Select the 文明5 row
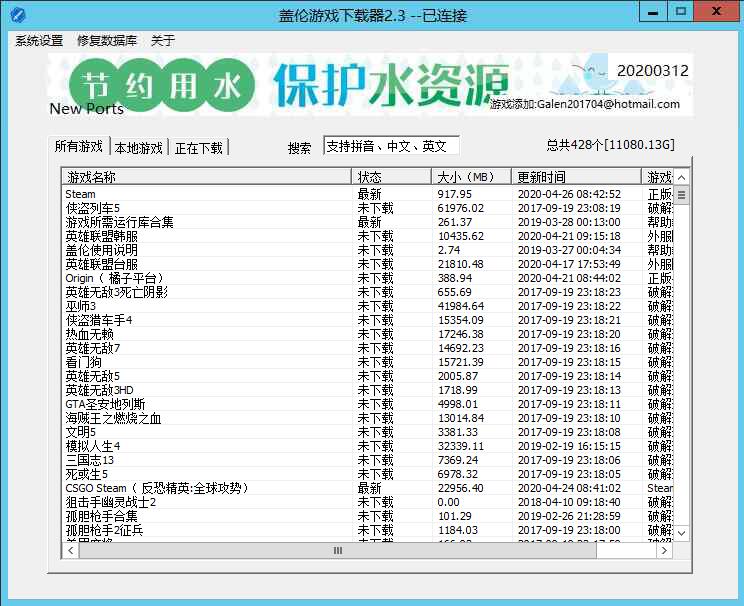Viewport: 744px width, 606px height. coord(368,432)
